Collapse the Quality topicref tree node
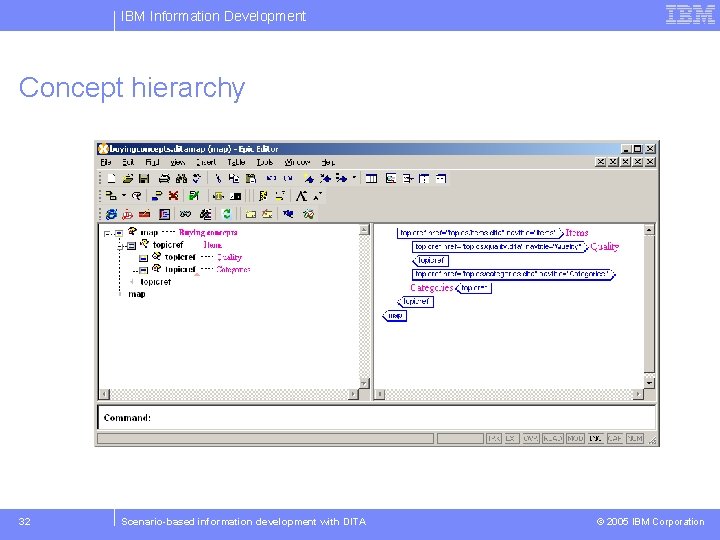This screenshot has height=540, width=720. tap(143, 258)
